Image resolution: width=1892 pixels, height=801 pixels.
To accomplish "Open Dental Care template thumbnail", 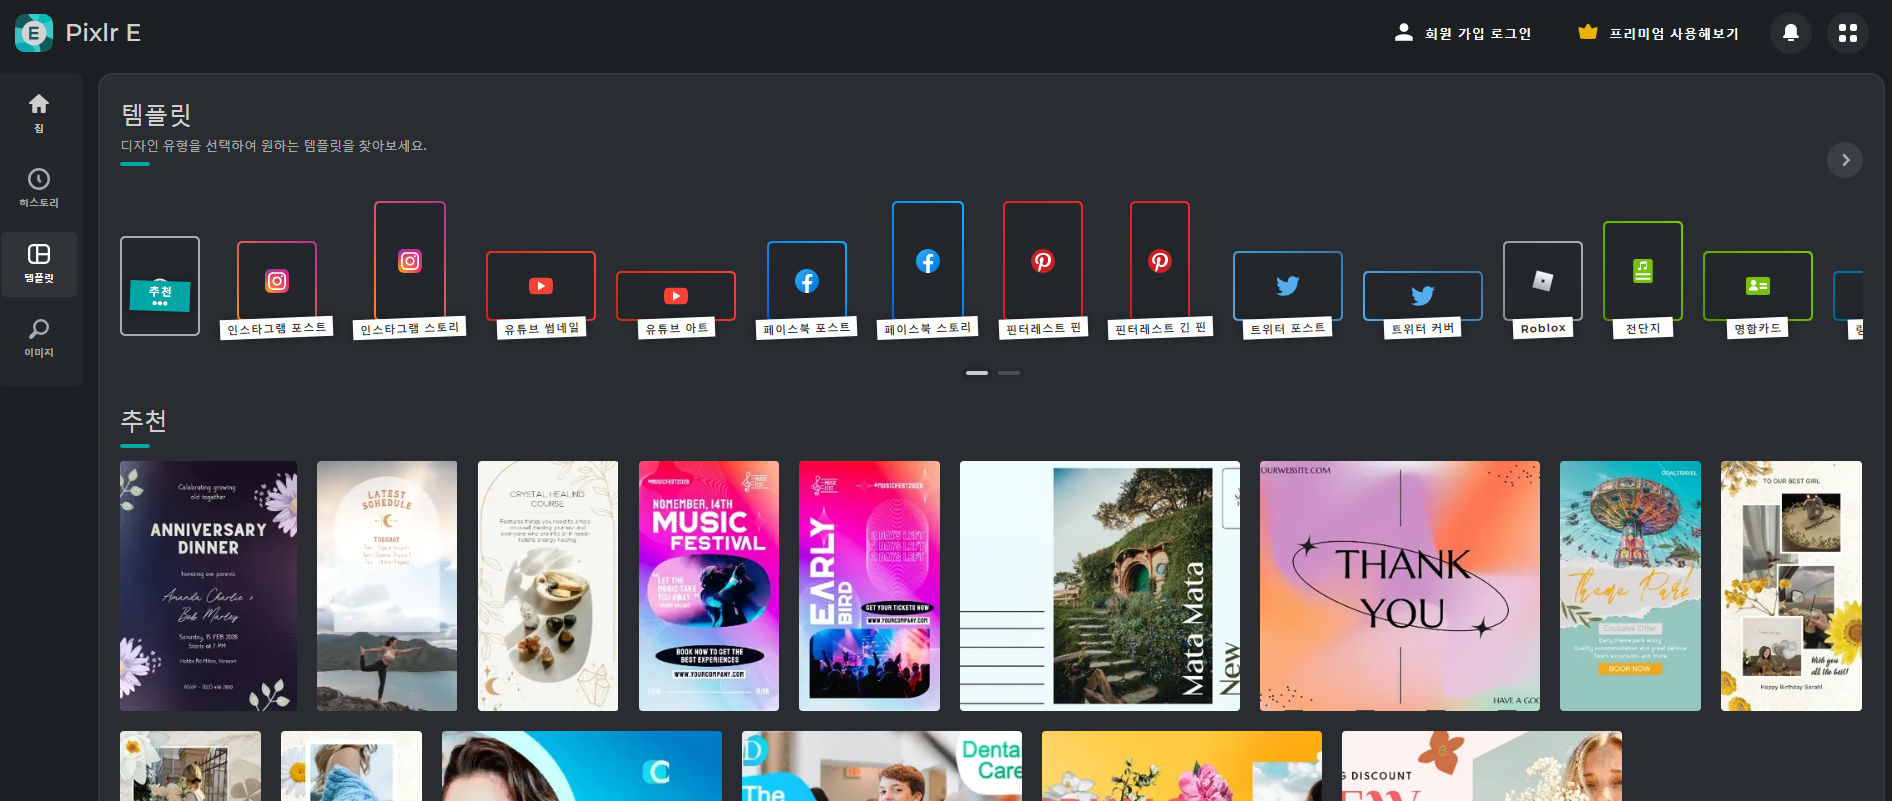I will 882,766.
